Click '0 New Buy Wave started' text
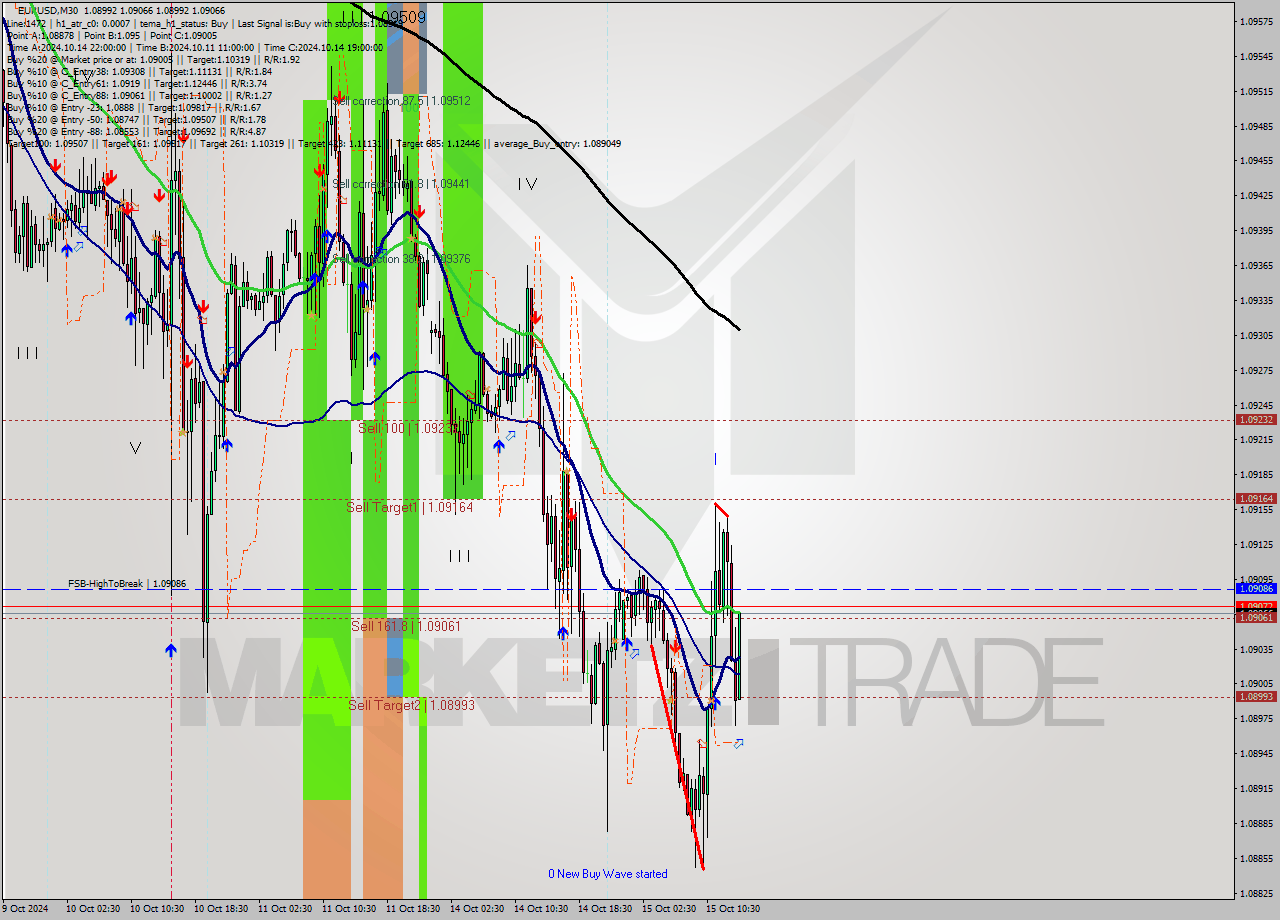 click(608, 874)
